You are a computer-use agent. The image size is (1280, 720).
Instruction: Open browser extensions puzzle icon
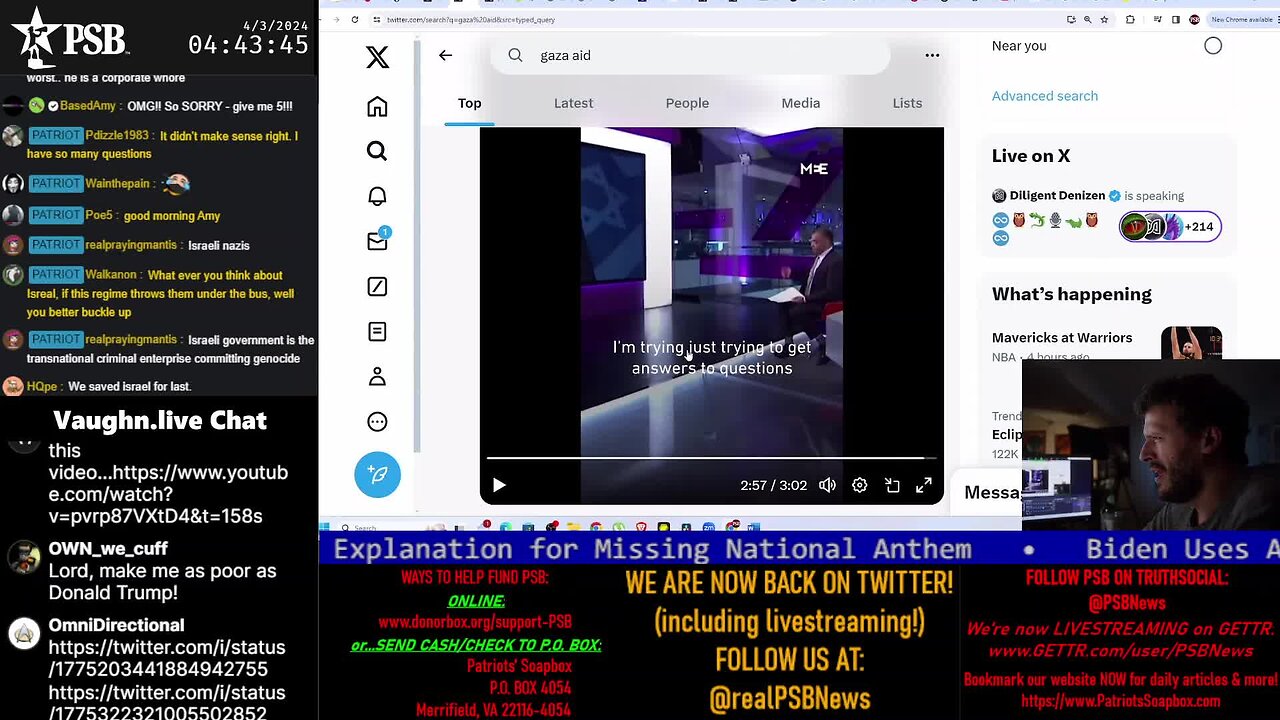click(x=1130, y=19)
